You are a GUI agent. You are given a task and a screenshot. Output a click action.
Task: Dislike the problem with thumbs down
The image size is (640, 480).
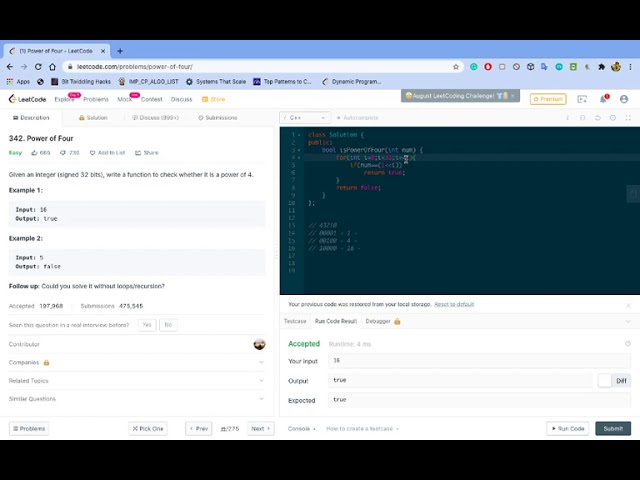69,153
